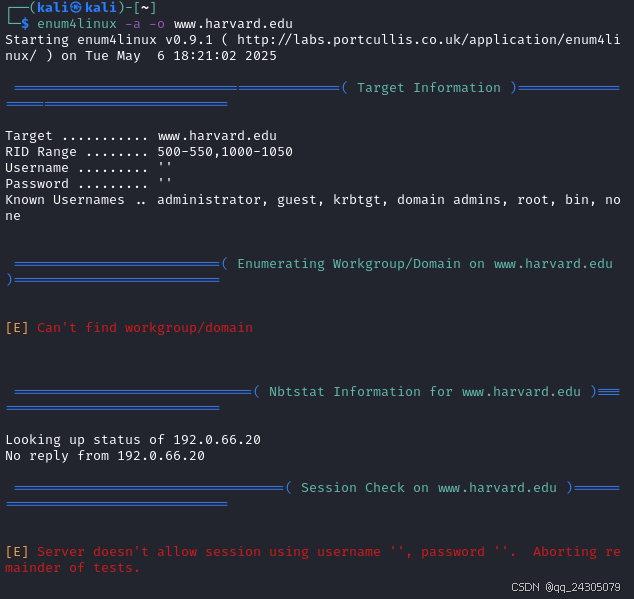Click the prompt text '(kali㉿kali)-[~]'
Viewport: 634px width, 599px height.
point(93,8)
